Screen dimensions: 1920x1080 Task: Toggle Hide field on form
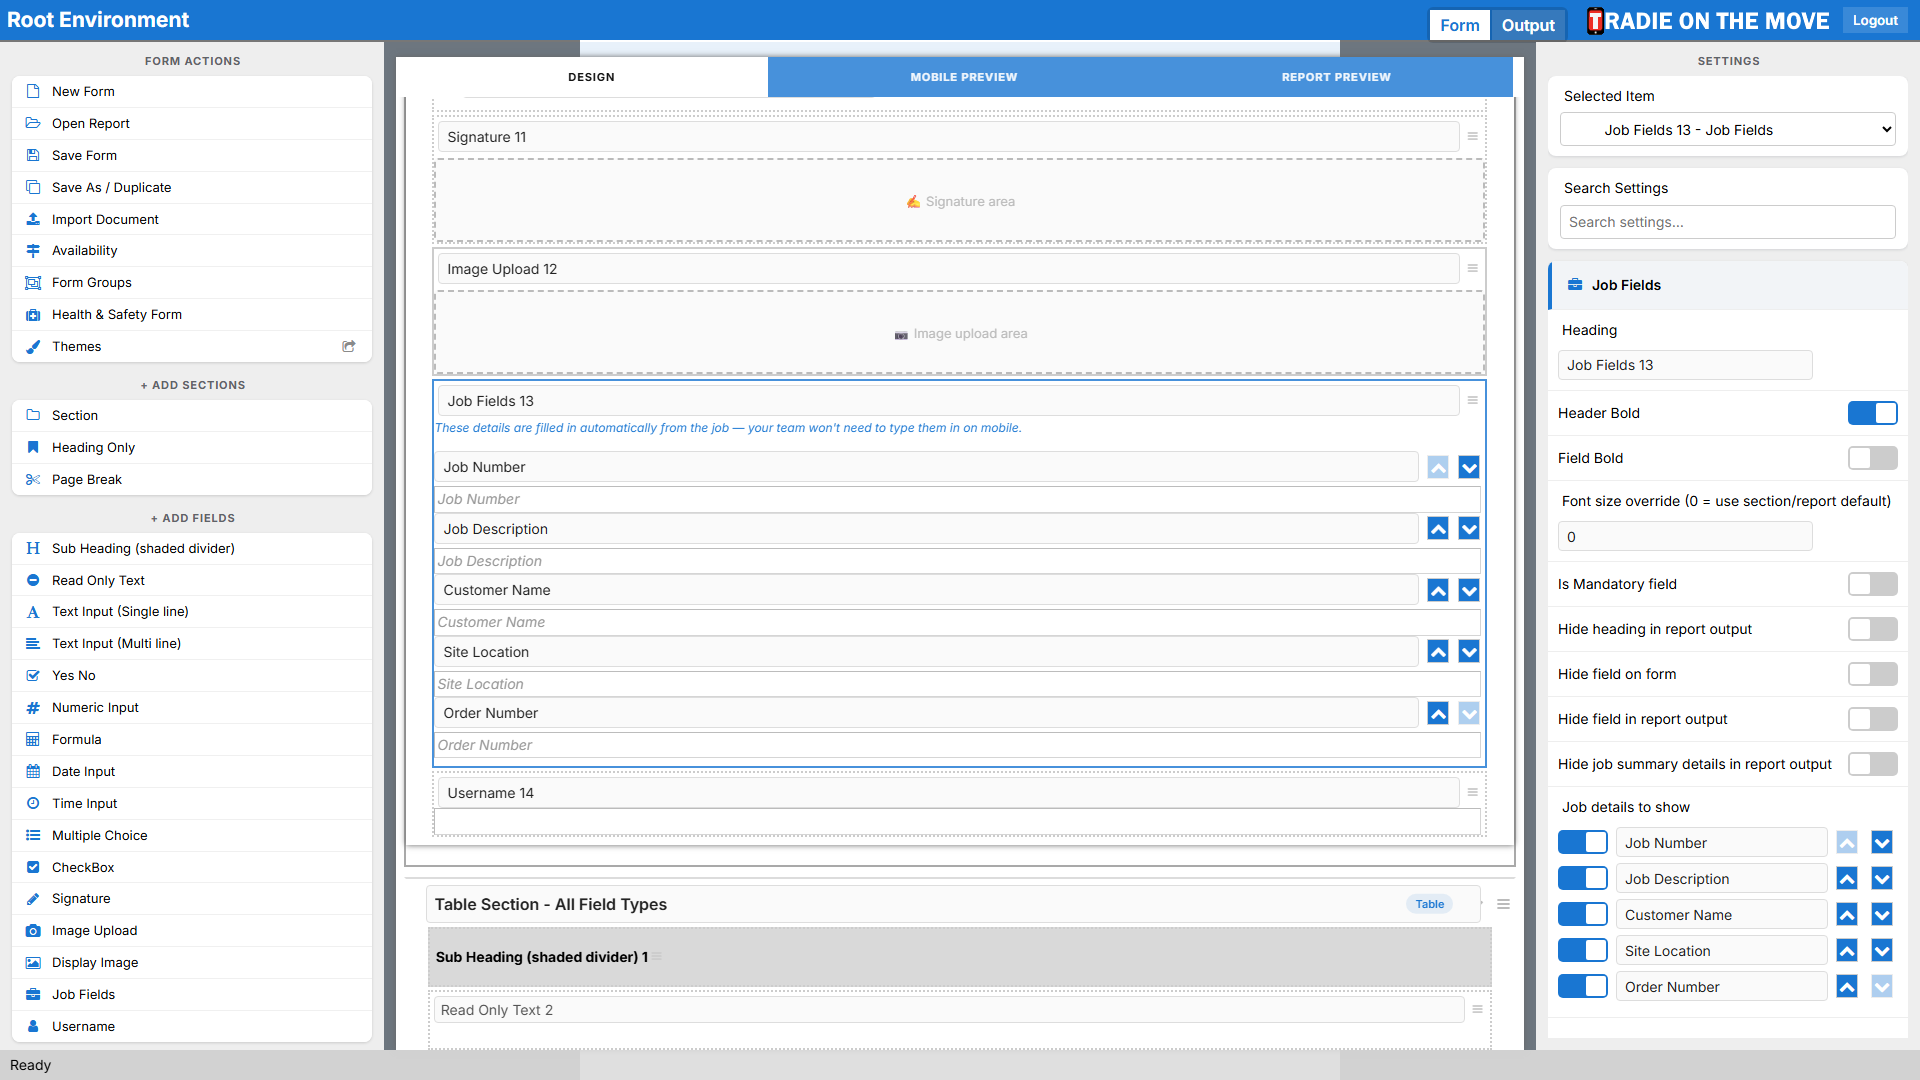[x=1872, y=674]
